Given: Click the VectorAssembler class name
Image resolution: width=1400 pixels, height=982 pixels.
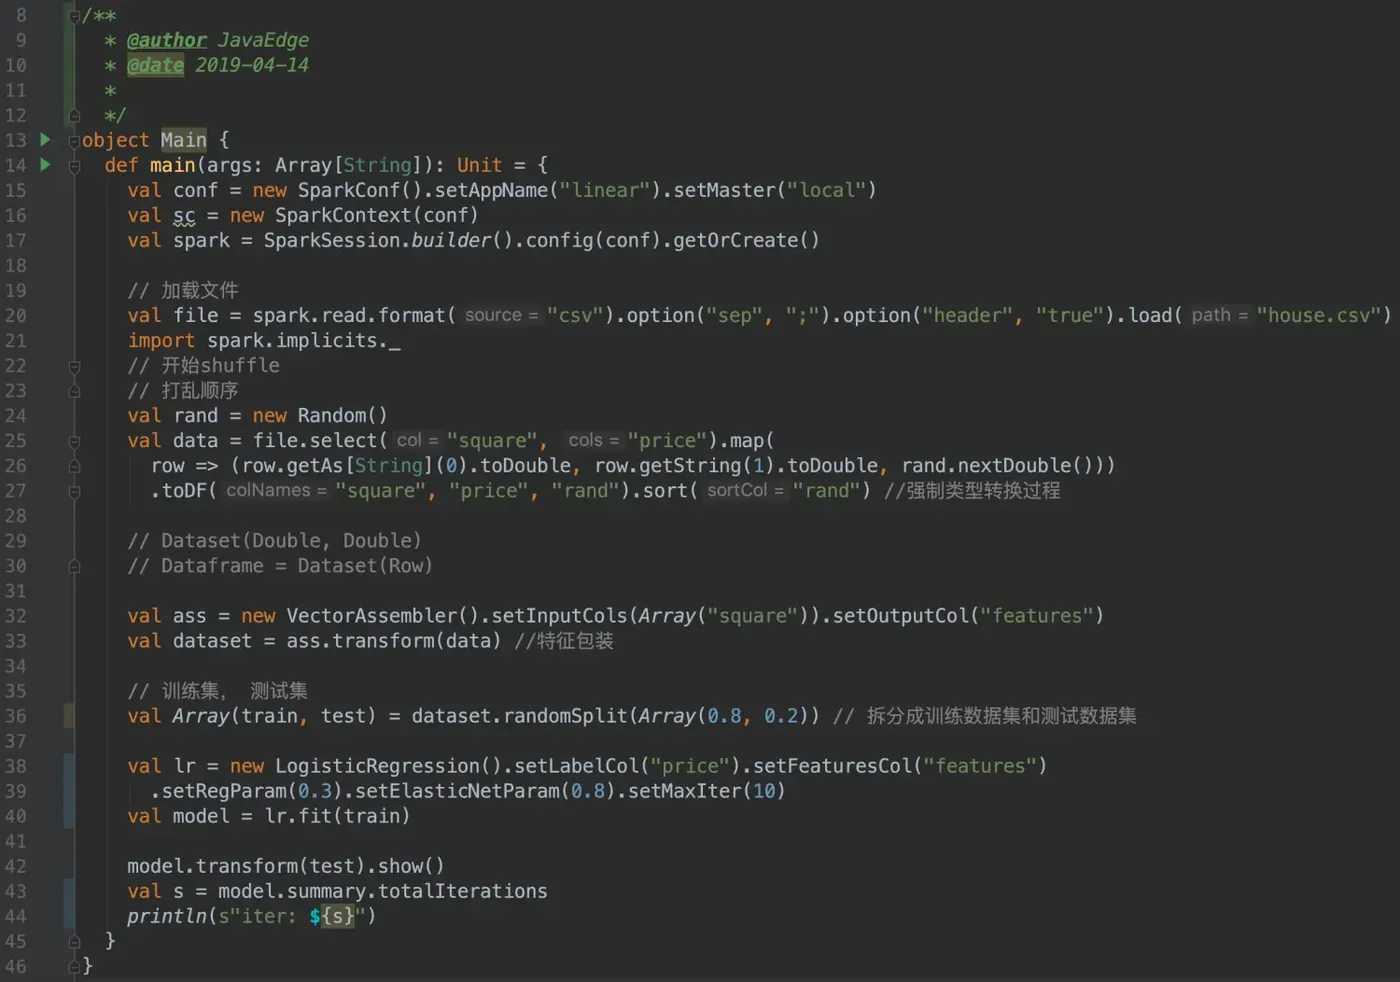Looking at the screenshot, I should tap(372, 616).
